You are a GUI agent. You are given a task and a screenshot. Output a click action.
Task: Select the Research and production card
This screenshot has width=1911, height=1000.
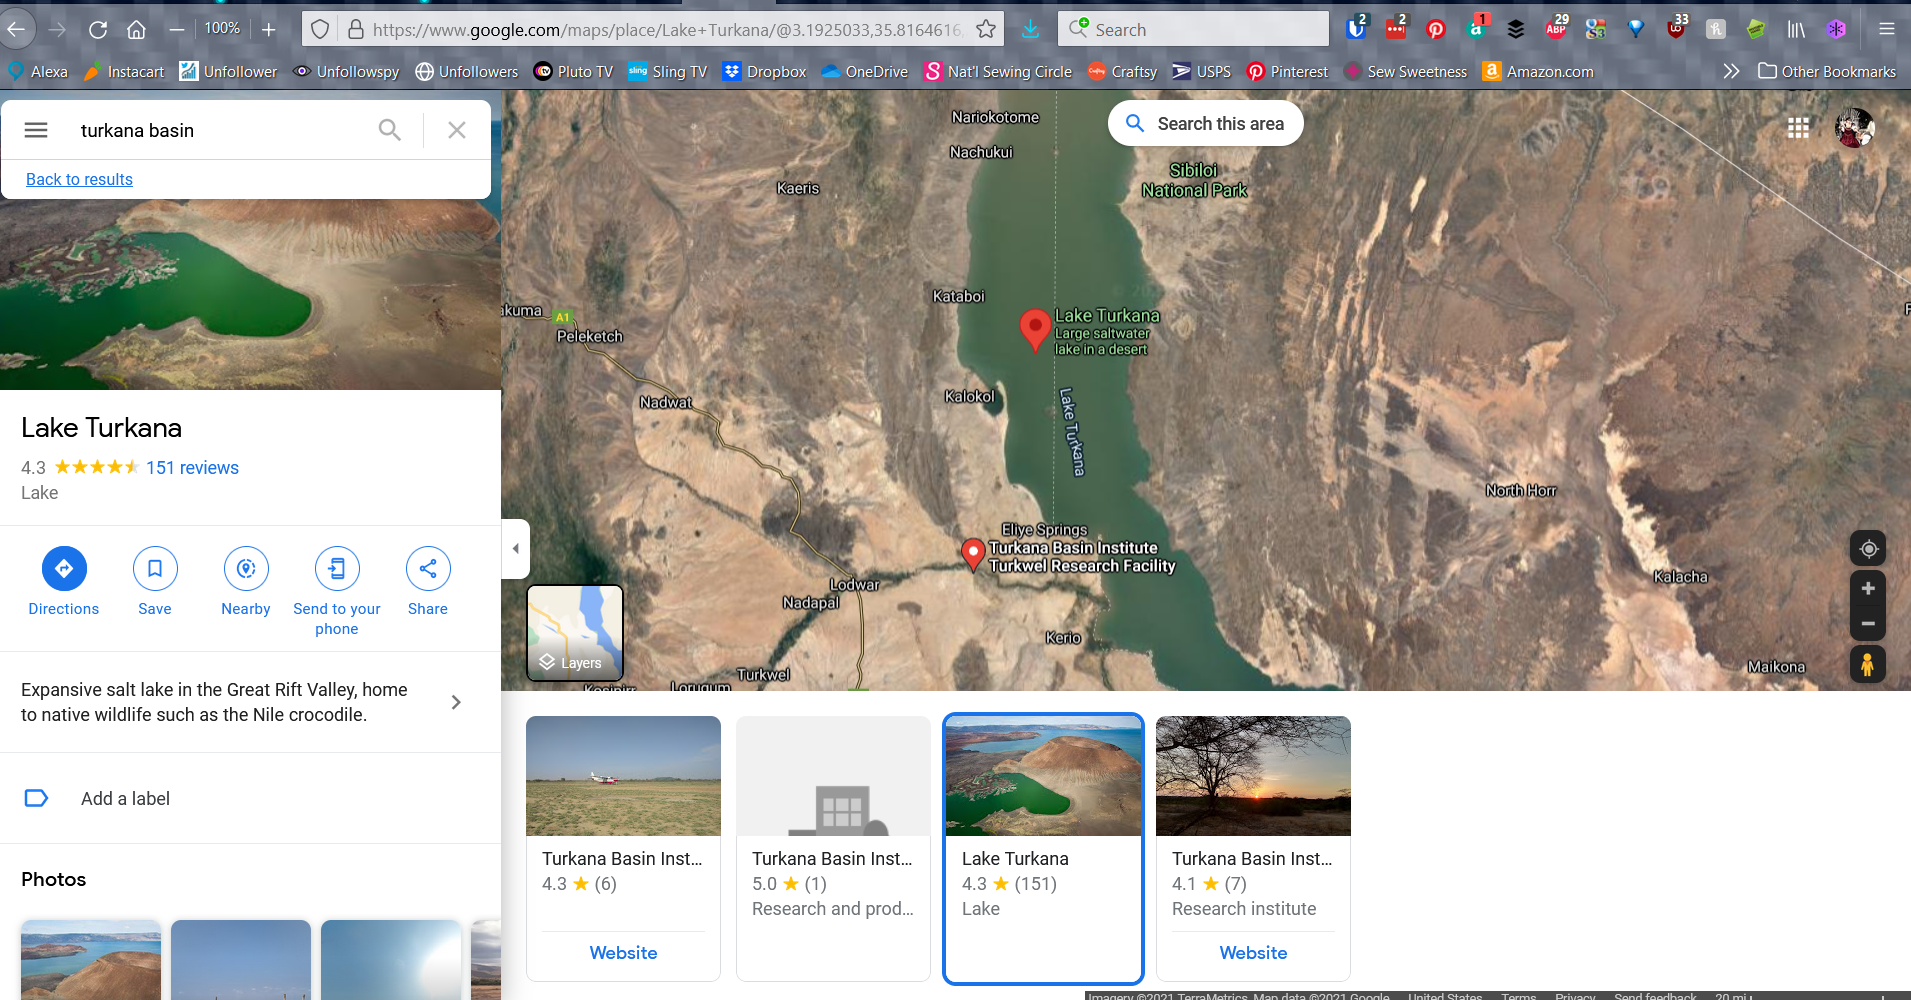tap(833, 848)
